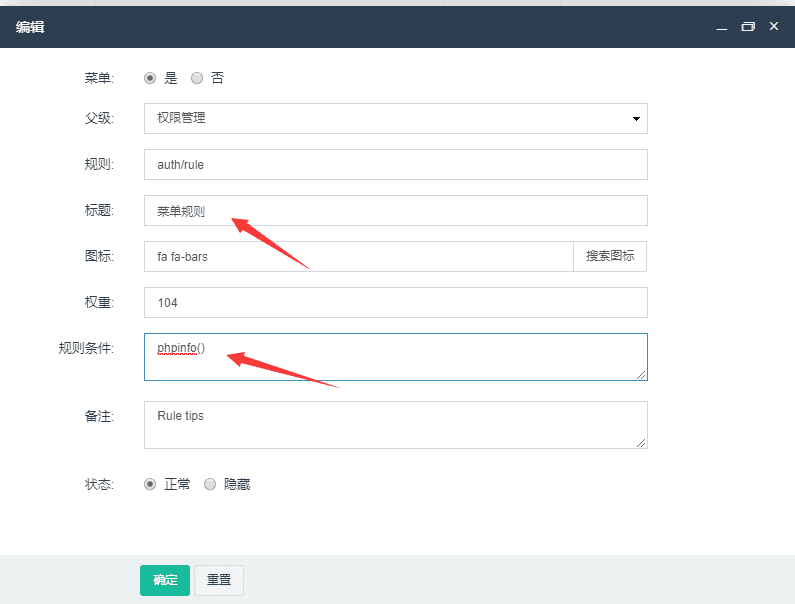Set 状态 to 隐藏
795x604 pixels.
(210, 484)
